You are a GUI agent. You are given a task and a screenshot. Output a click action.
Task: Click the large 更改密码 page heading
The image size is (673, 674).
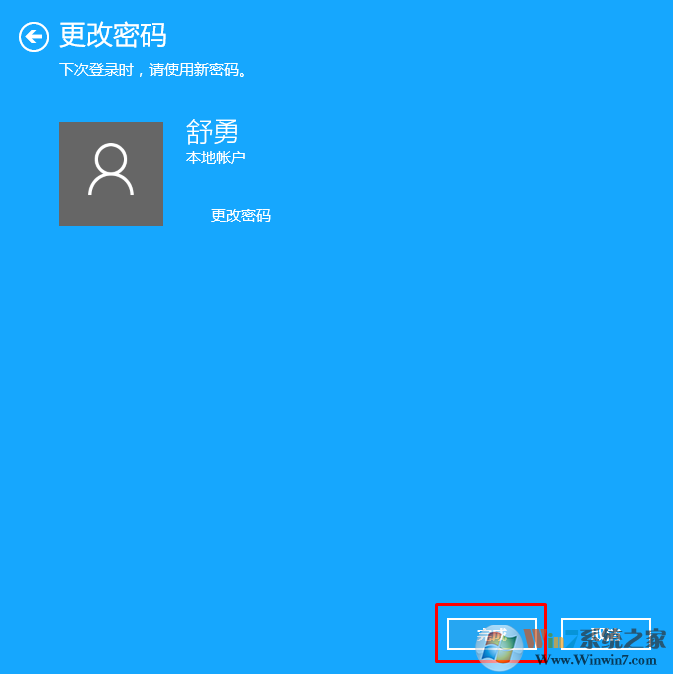(x=113, y=35)
